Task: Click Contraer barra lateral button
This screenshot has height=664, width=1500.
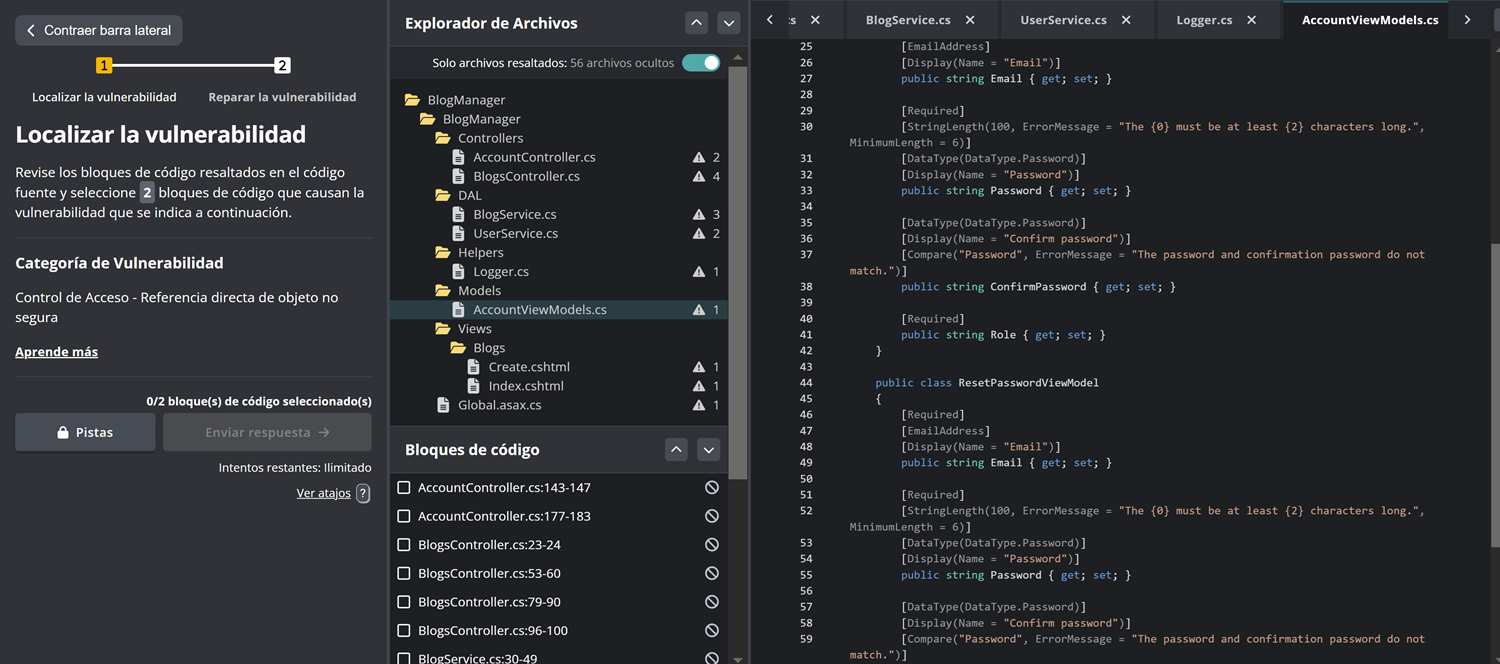Action: coord(98,31)
